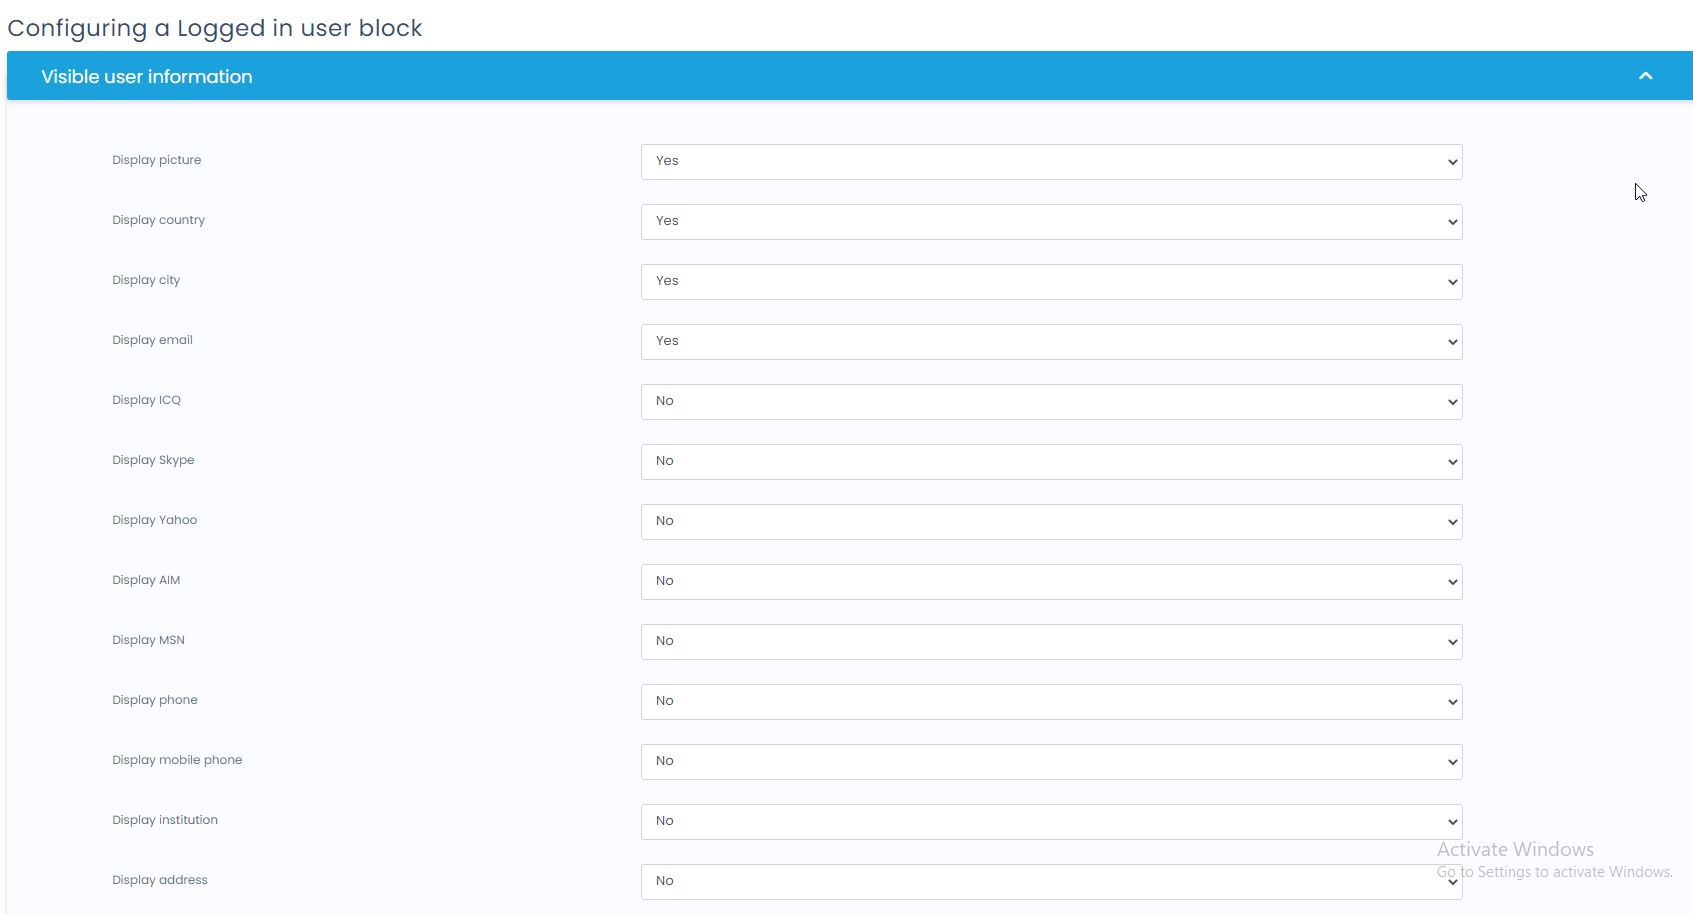The height and width of the screenshot is (914, 1693).
Task: Click the Visible user information header
Action: click(x=147, y=77)
